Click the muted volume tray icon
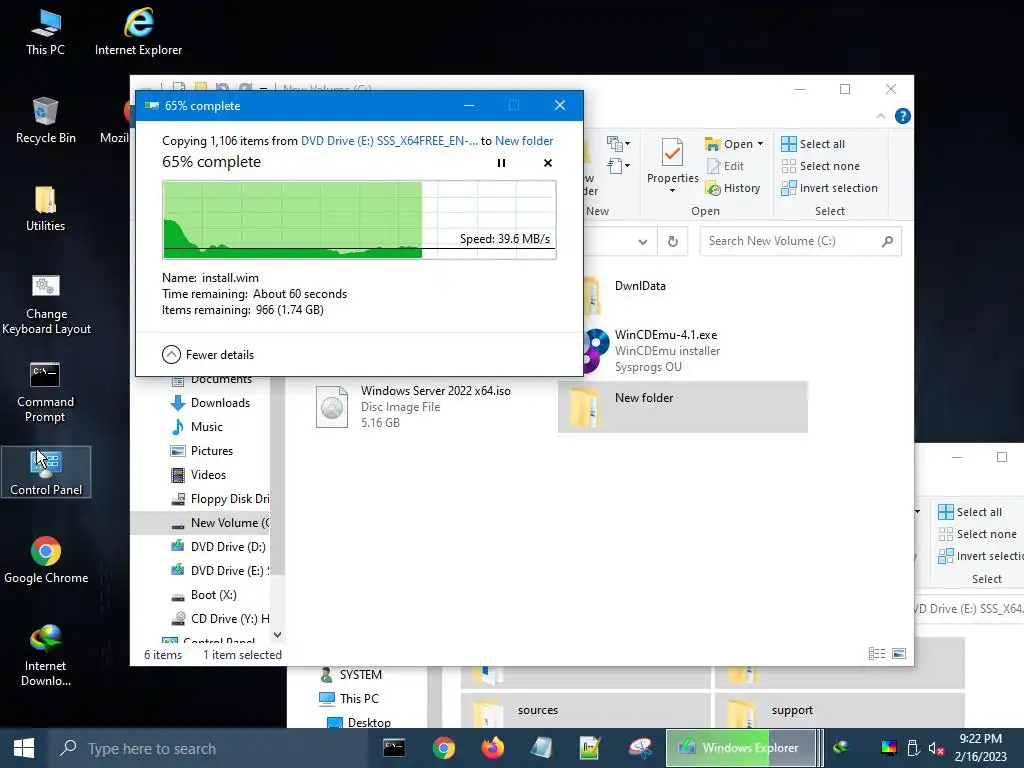 click(936, 748)
